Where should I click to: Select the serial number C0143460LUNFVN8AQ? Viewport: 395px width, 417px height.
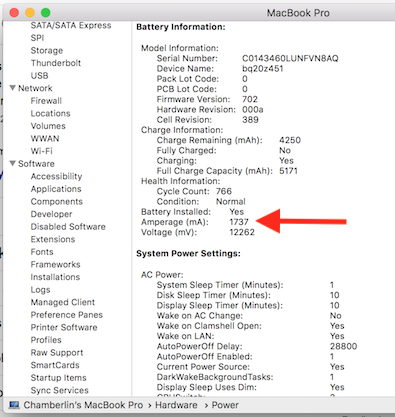point(290,58)
